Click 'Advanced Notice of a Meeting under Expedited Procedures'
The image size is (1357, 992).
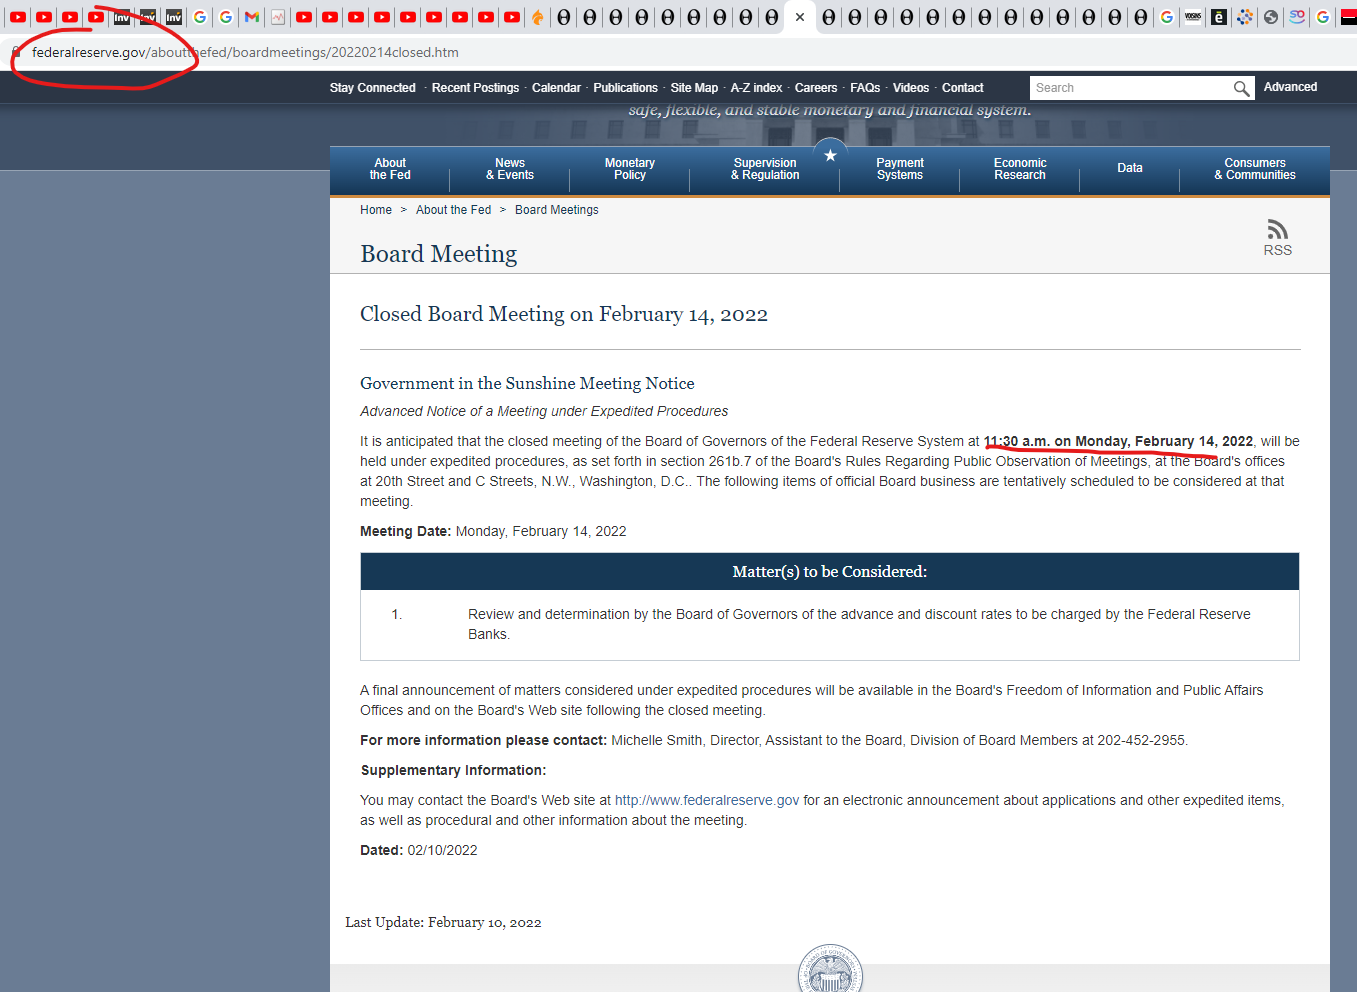tap(544, 411)
